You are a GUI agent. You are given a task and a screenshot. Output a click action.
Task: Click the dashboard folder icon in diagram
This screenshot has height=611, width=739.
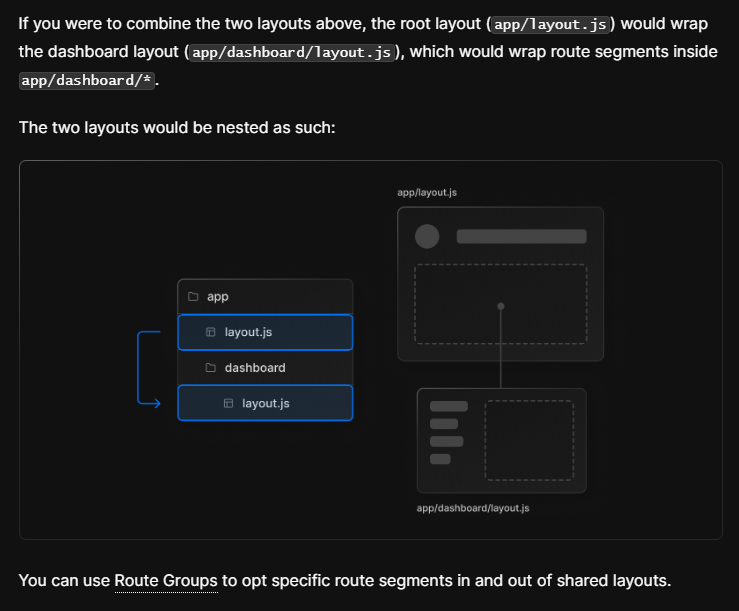211,367
